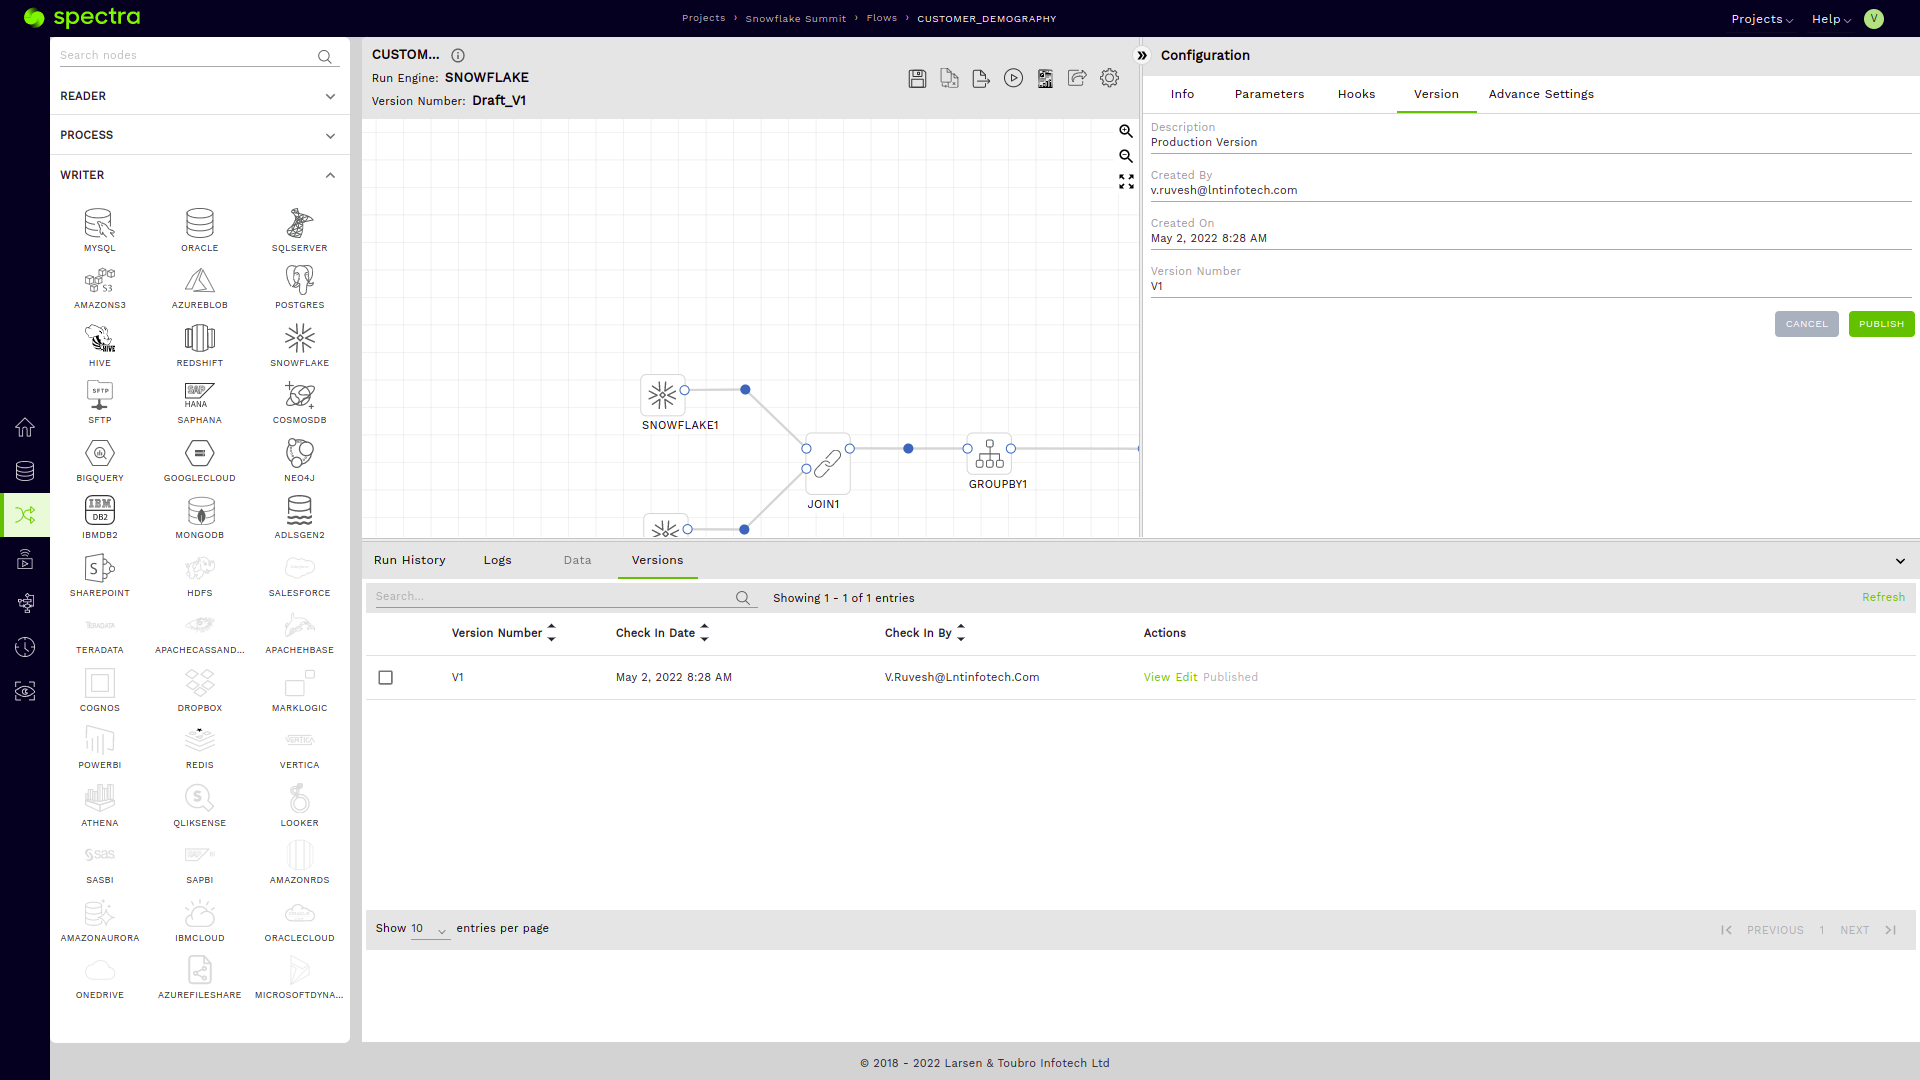Open the home icon in left sidebar
1920x1080 pixels.
pyautogui.click(x=25, y=427)
